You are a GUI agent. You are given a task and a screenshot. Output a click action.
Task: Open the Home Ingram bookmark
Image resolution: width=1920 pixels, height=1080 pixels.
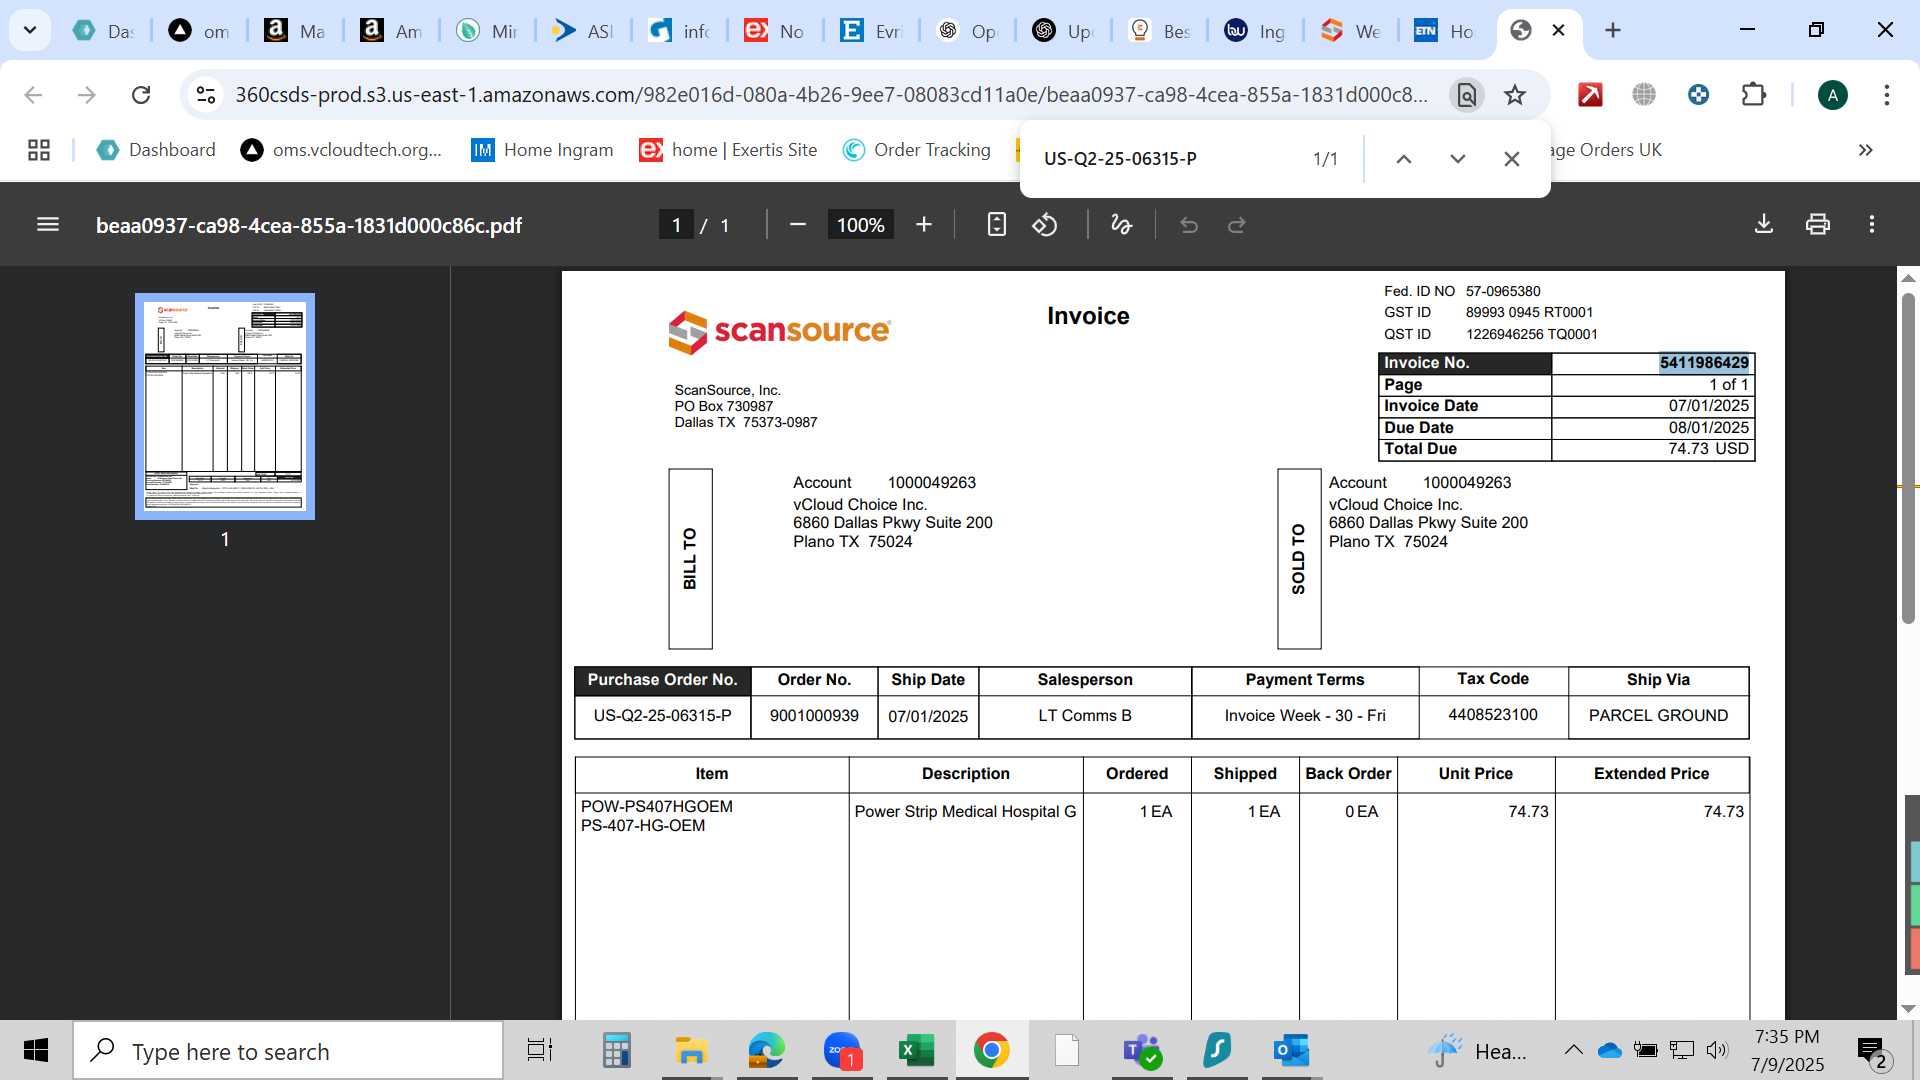coord(542,150)
